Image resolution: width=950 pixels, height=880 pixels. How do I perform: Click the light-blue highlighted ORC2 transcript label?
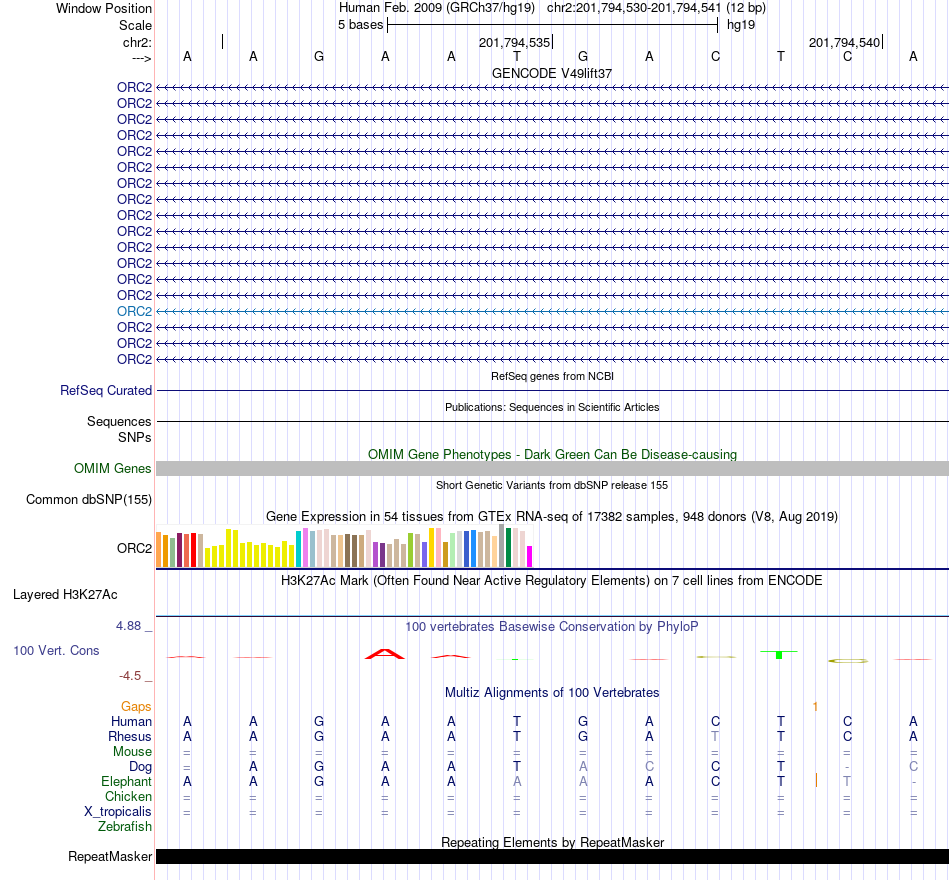(x=135, y=312)
